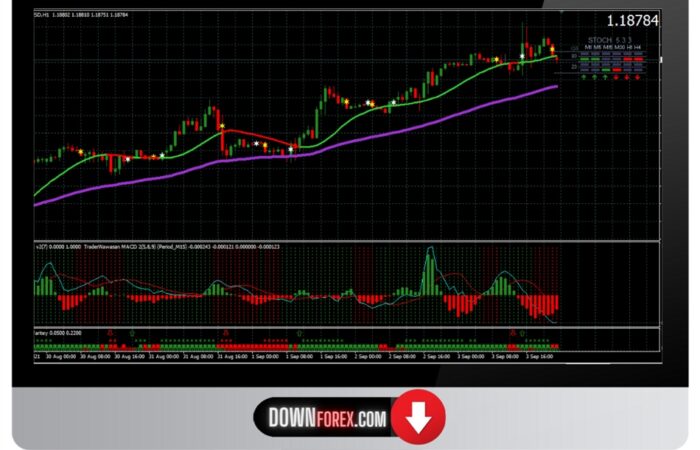Image resolution: width=700 pixels, height=450 pixels.
Task: Click the last star signal at chart top right
Action: 553,50
